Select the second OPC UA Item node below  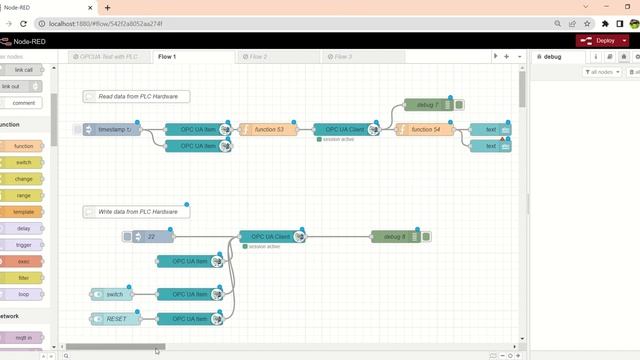click(198, 146)
